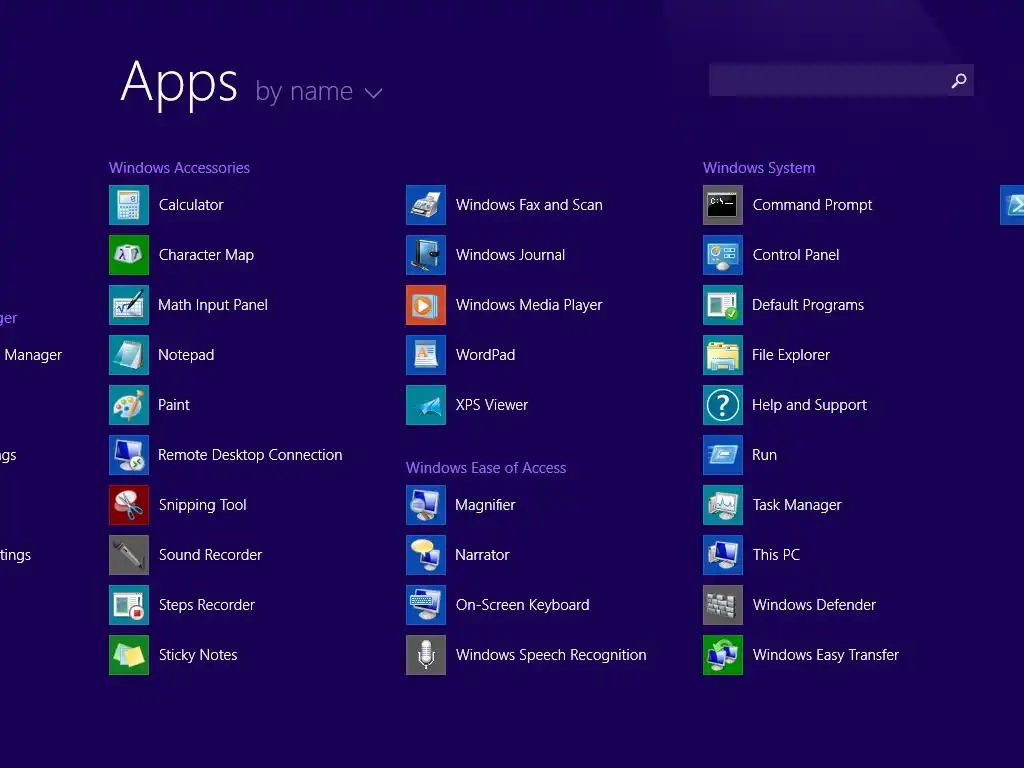Open the Windows Fax and Scan icon
This screenshot has height=768, width=1024.
[426, 205]
